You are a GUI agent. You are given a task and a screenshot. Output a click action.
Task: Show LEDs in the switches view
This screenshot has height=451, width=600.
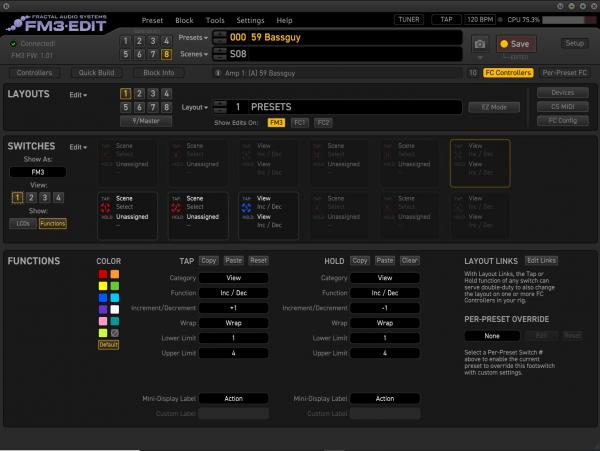23,223
